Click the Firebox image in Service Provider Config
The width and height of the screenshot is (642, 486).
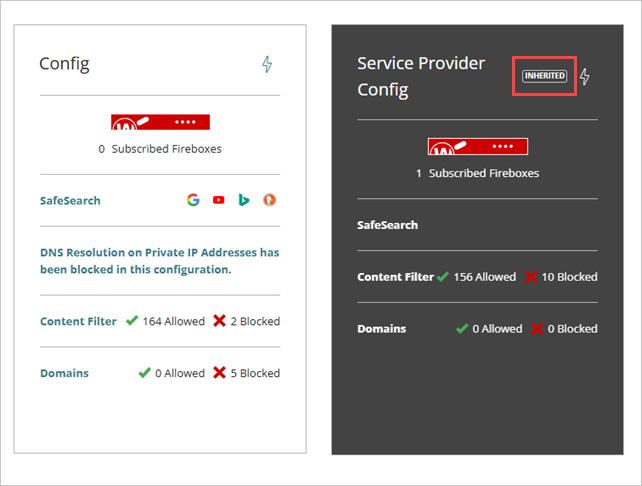pyautogui.click(x=478, y=147)
